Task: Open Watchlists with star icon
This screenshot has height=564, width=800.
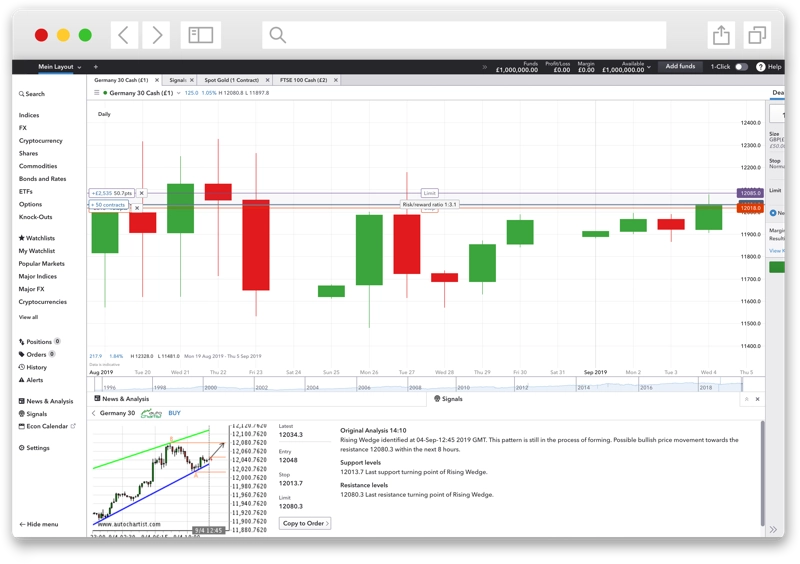Action: click(36, 238)
